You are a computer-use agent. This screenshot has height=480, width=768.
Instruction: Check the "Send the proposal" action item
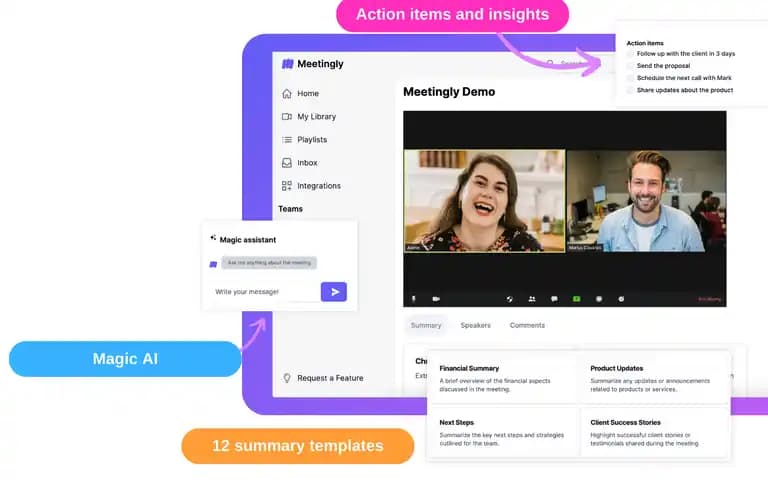point(630,66)
